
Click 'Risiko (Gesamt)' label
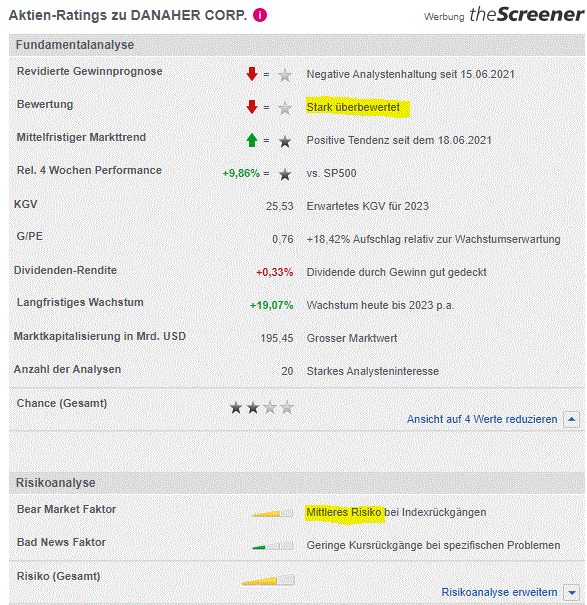(x=58, y=576)
